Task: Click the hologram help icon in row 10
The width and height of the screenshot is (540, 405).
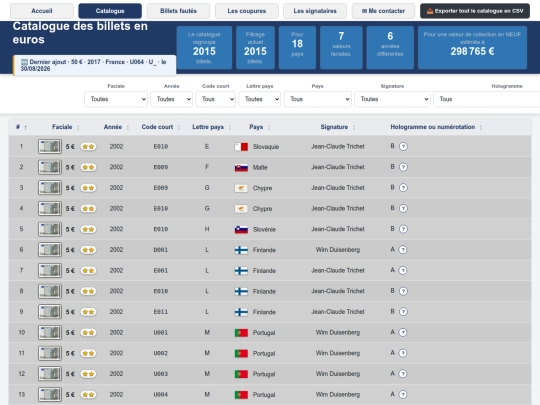Action: tap(403, 332)
